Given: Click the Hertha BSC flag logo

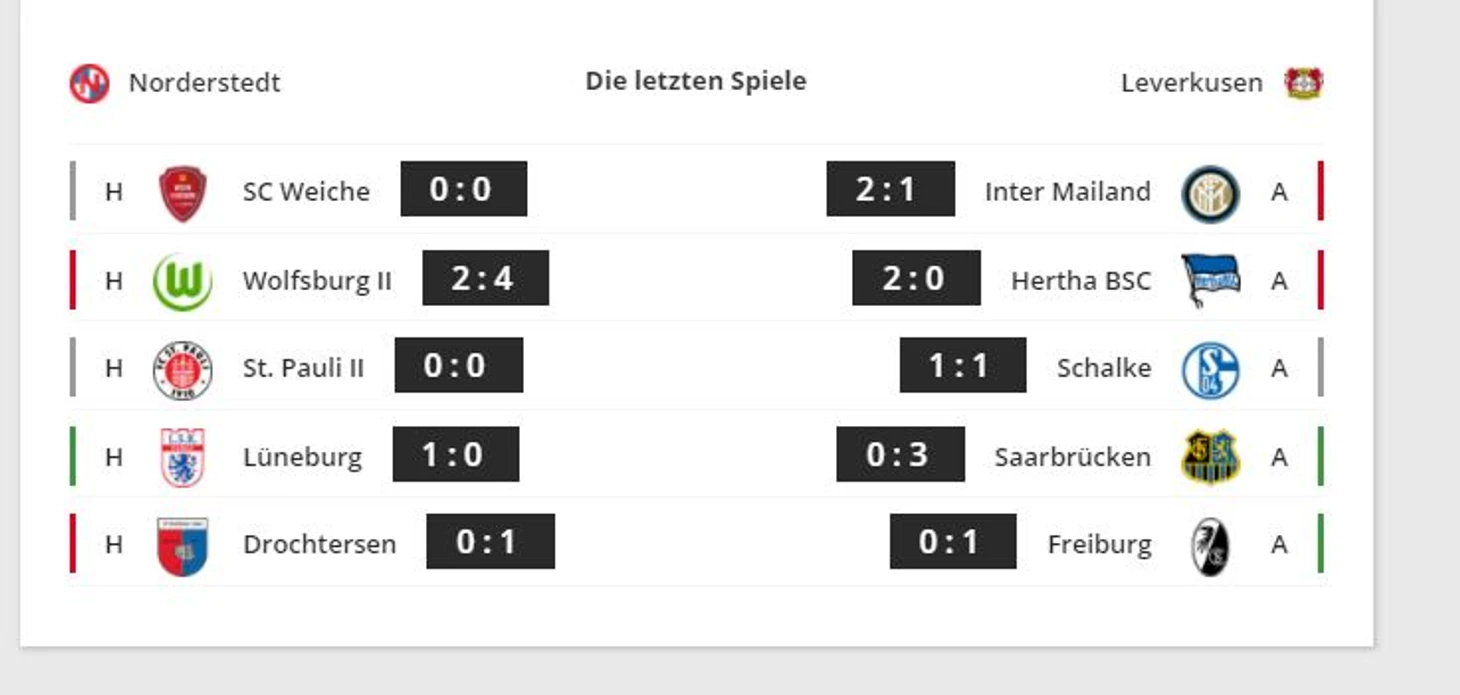Looking at the screenshot, I should (1210, 281).
